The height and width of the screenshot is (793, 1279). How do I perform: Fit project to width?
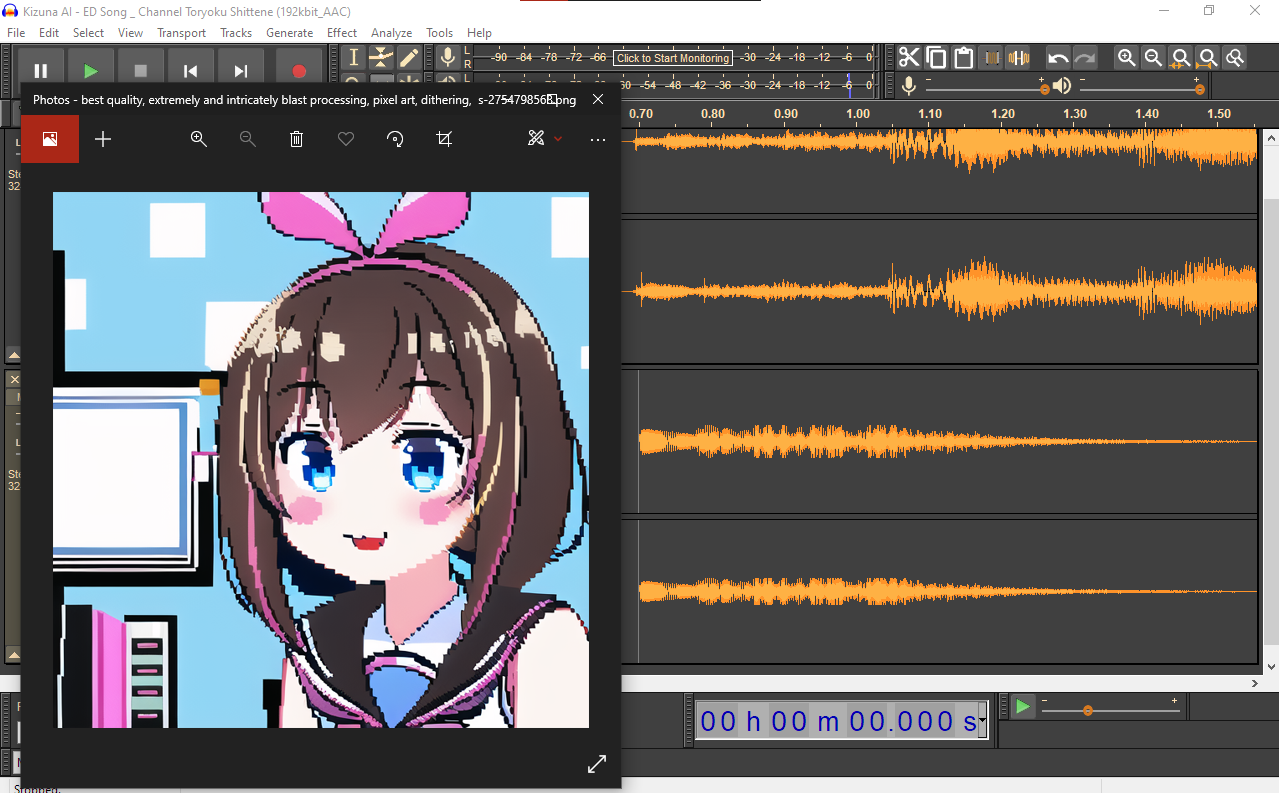coord(1208,57)
